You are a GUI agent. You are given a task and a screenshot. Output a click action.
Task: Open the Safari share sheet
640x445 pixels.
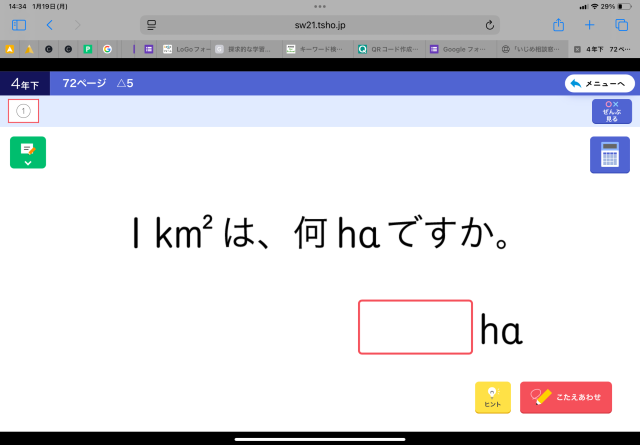558,24
